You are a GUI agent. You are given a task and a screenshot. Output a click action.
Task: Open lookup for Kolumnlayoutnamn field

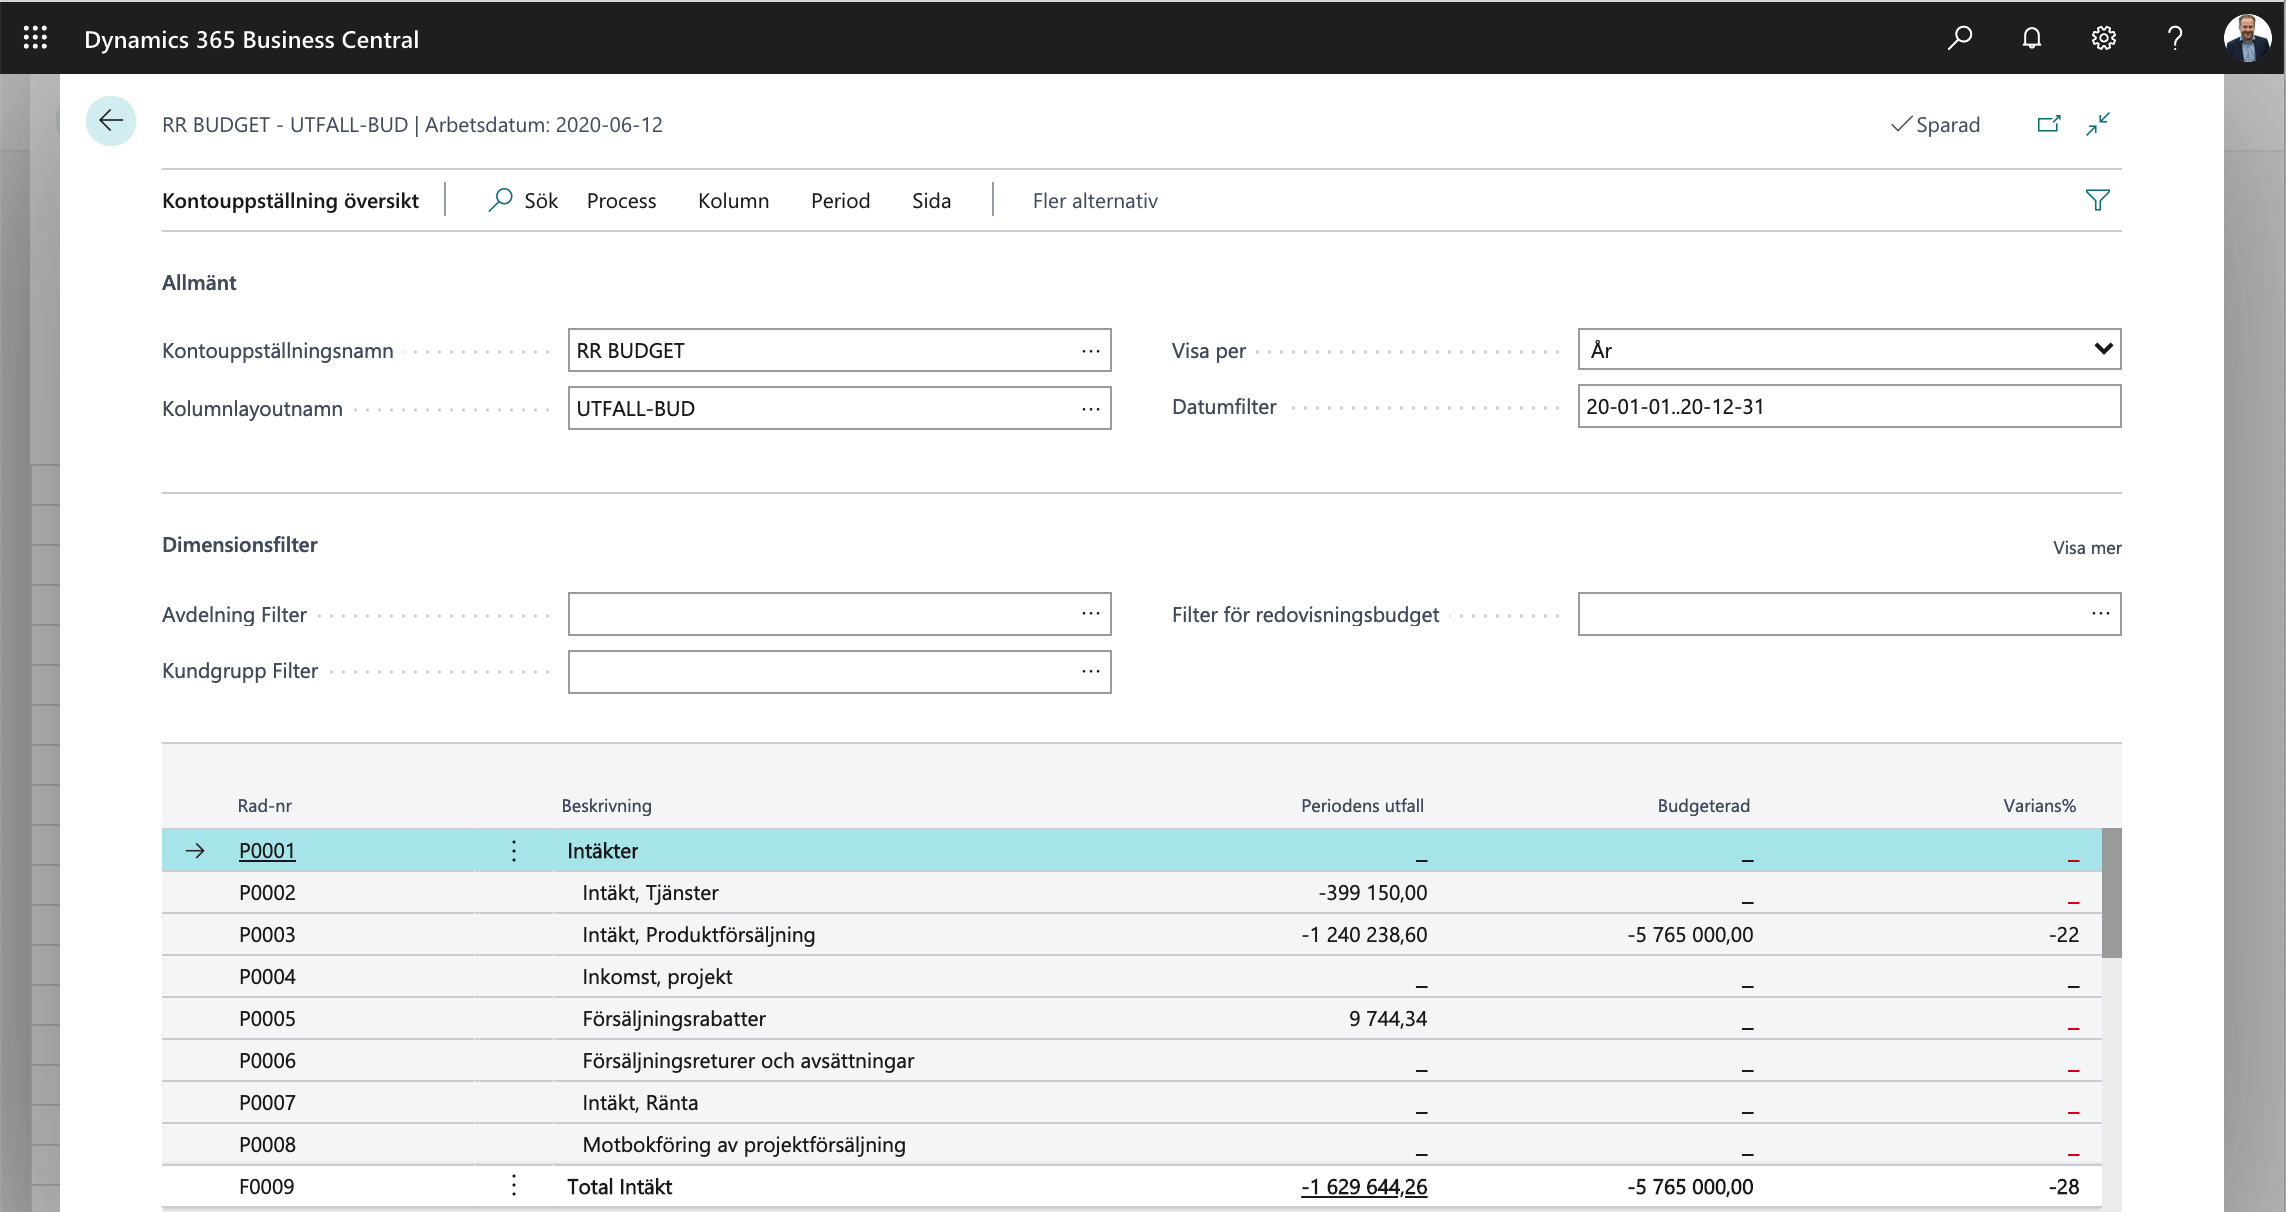tap(1090, 409)
